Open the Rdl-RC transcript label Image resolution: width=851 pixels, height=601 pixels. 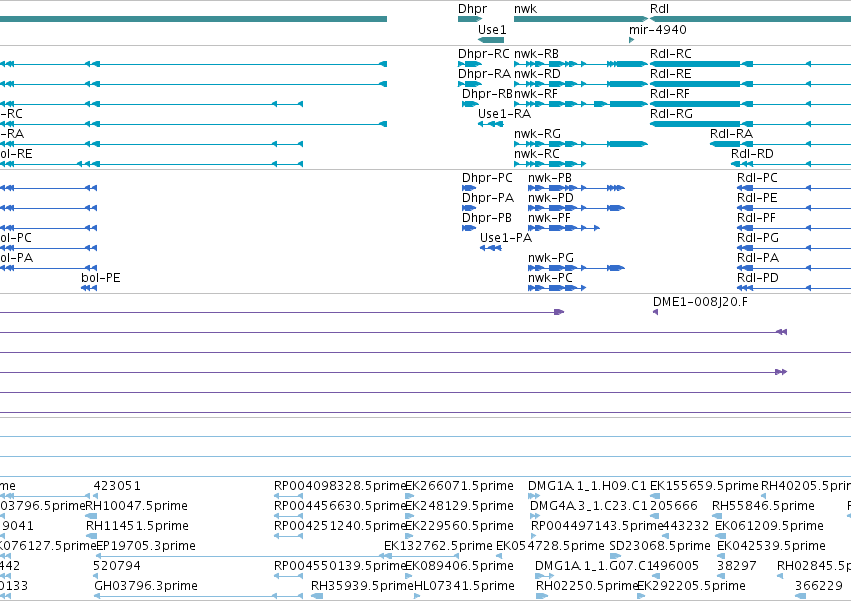pyautogui.click(x=671, y=54)
